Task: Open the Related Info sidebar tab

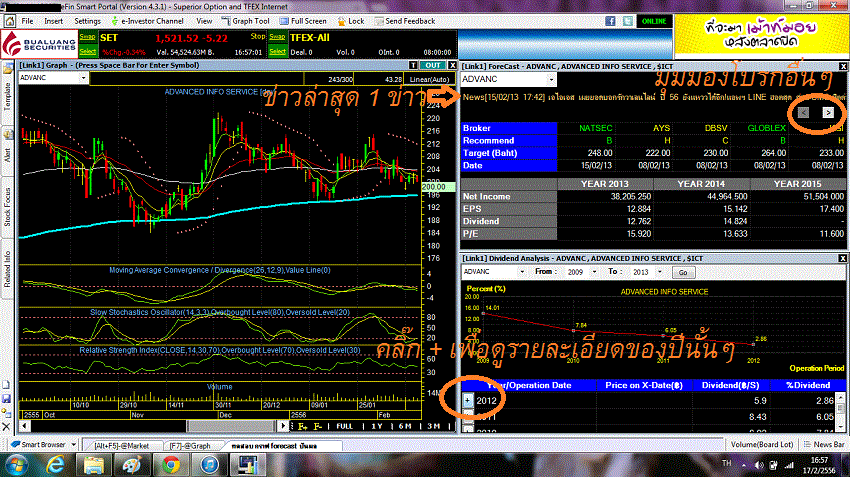Action: pyautogui.click(x=7, y=269)
